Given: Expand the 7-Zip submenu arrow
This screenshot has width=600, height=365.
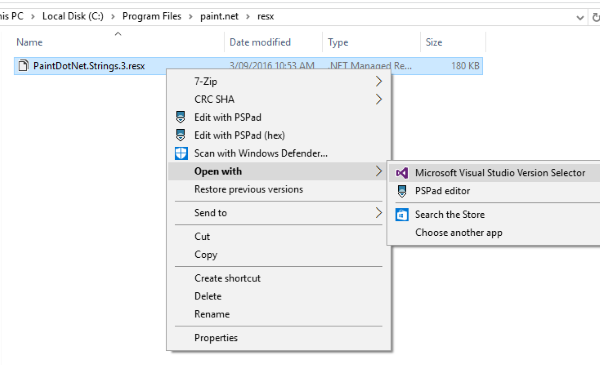Looking at the screenshot, I should coord(378,81).
